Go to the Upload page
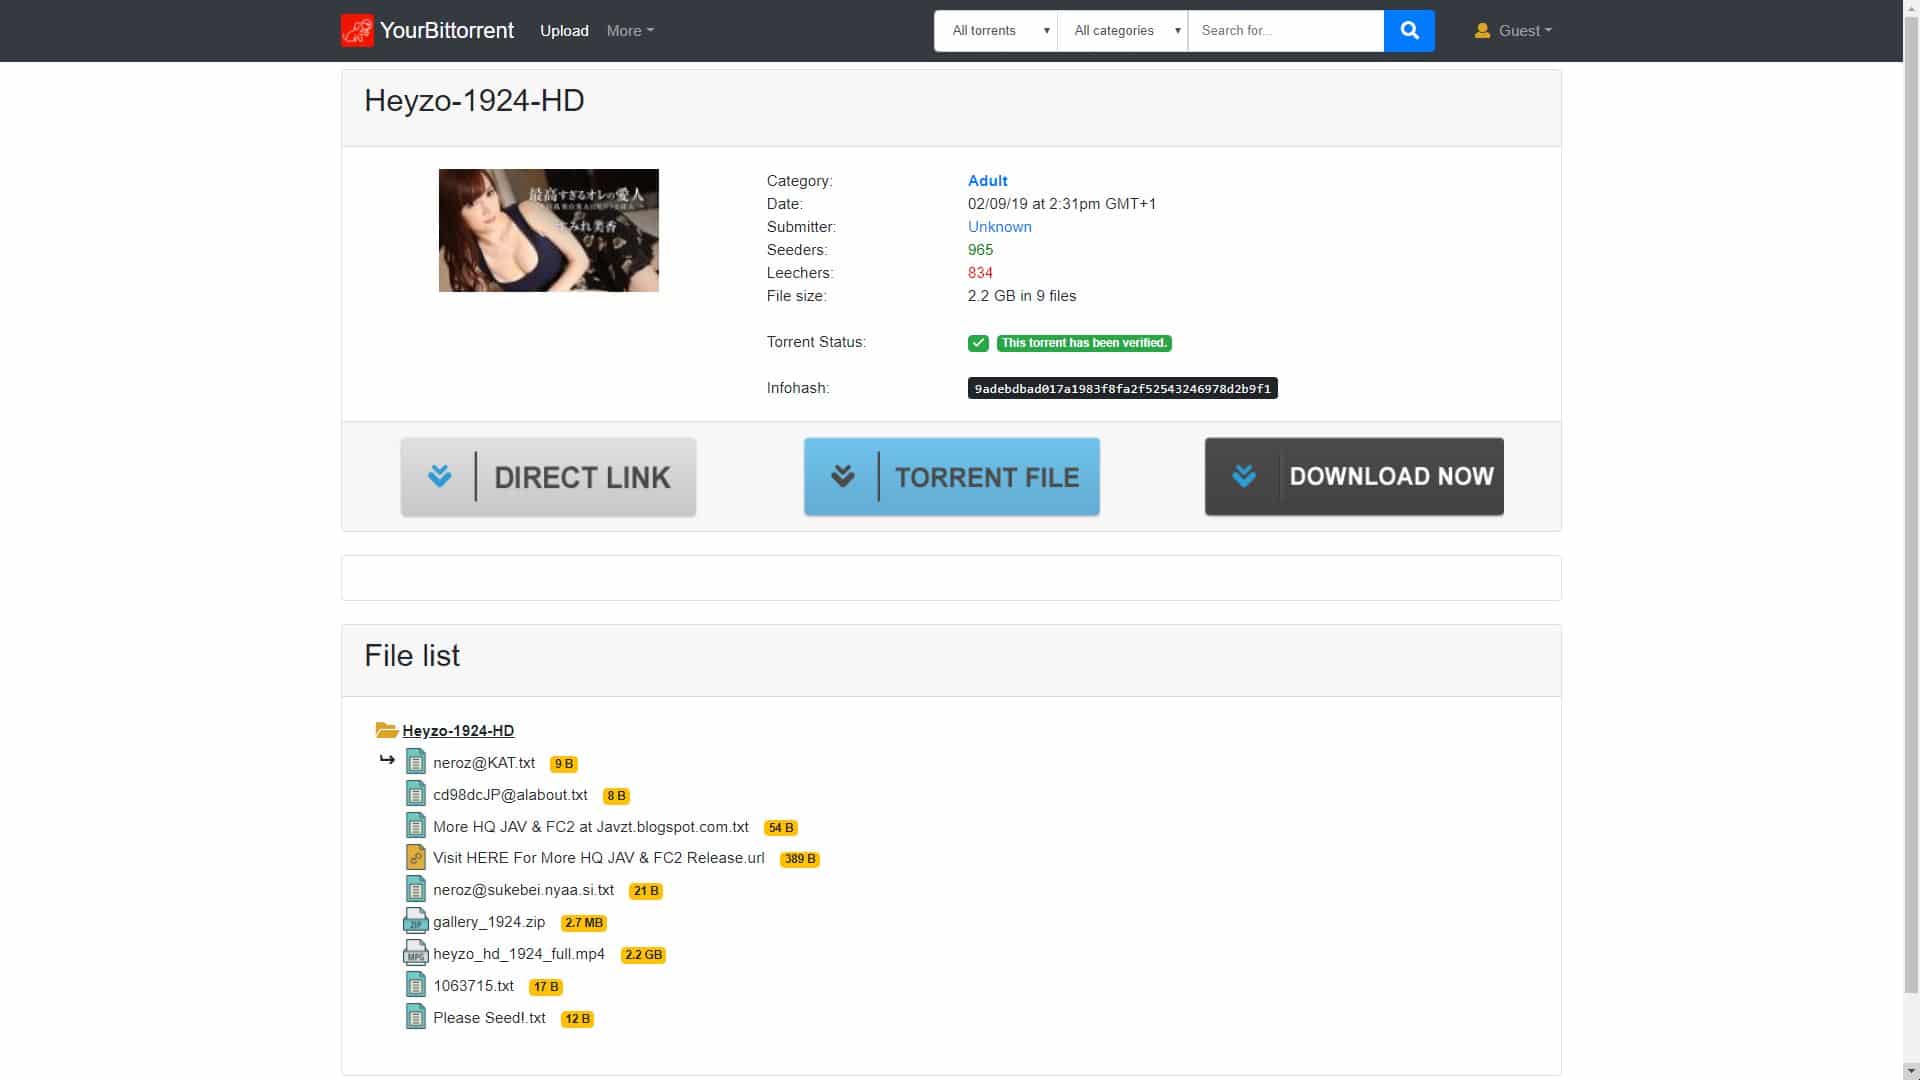Viewport: 1920px width, 1080px height. pos(564,31)
